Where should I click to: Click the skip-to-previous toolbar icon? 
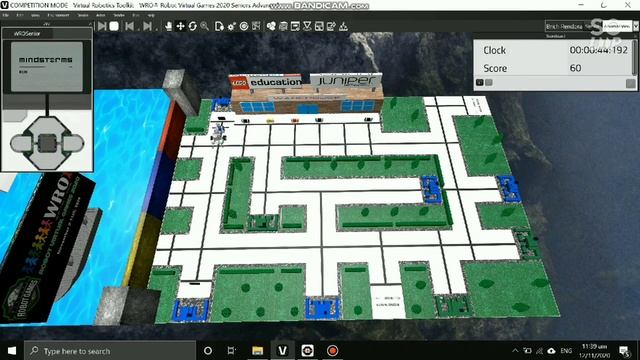pyautogui.click(x=129, y=26)
